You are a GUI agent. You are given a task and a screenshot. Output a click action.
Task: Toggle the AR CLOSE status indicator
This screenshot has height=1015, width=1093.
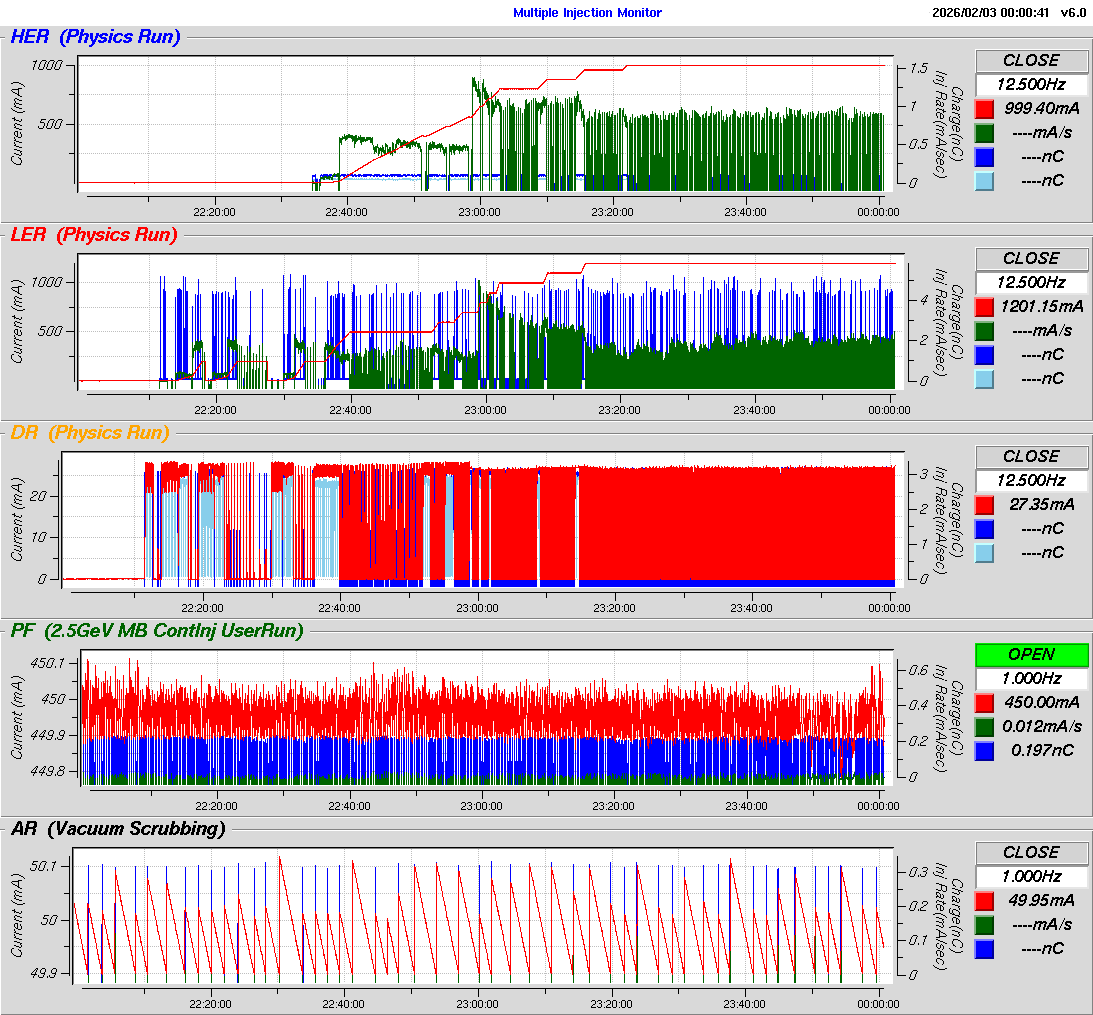pyautogui.click(x=1031, y=852)
